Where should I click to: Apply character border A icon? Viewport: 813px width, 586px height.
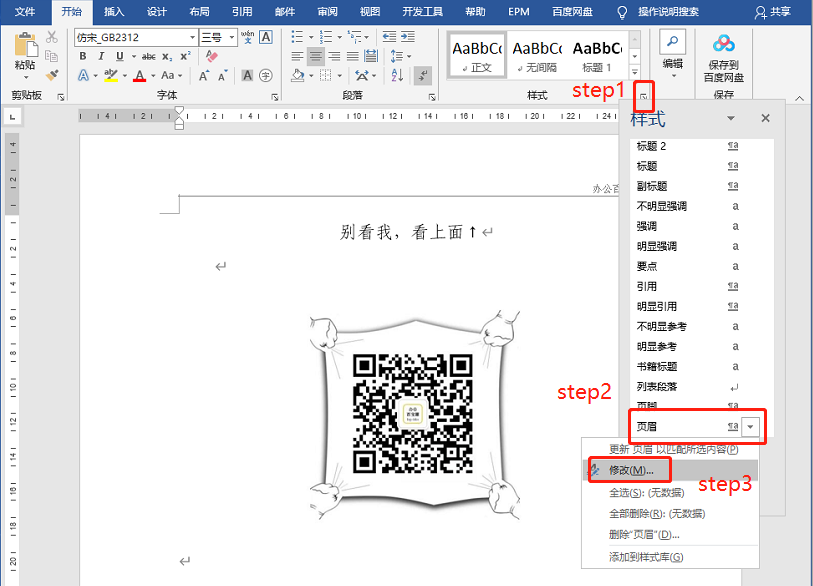pyautogui.click(x=266, y=37)
